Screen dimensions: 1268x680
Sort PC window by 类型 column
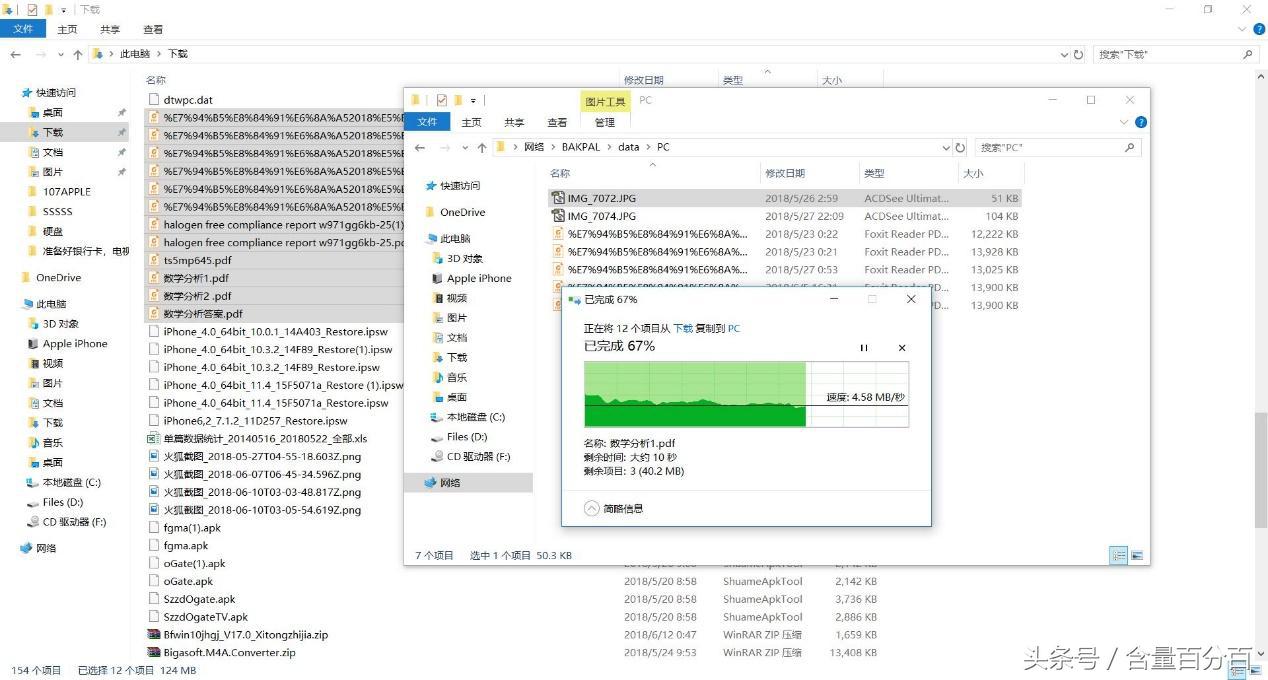(x=874, y=174)
